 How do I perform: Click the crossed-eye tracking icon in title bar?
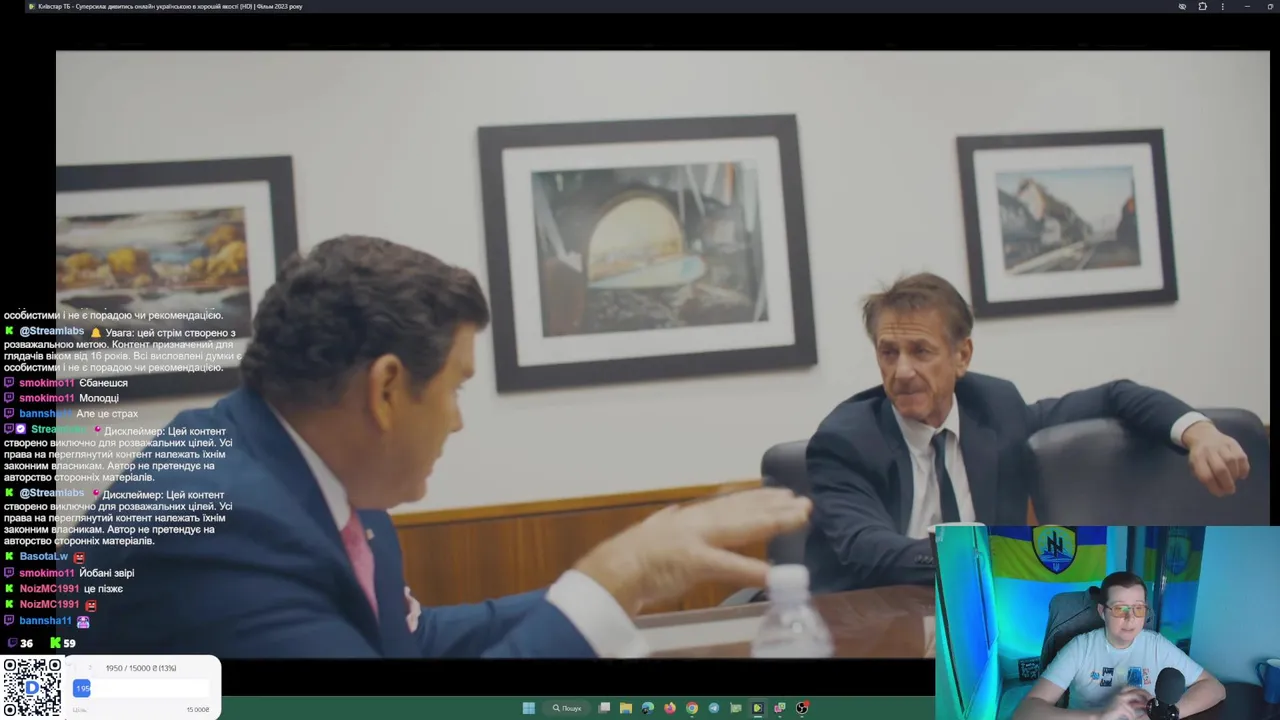click(1182, 6)
